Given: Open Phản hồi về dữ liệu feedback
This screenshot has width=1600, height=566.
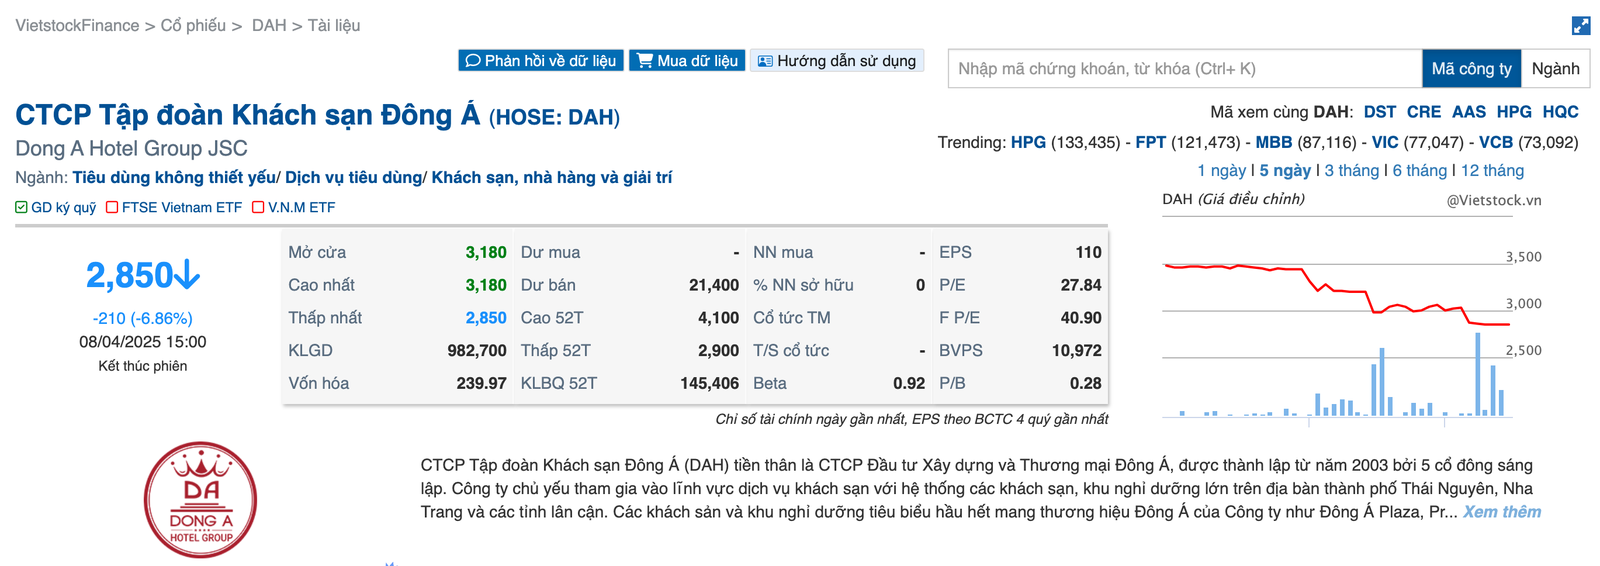Looking at the screenshot, I should [541, 61].
